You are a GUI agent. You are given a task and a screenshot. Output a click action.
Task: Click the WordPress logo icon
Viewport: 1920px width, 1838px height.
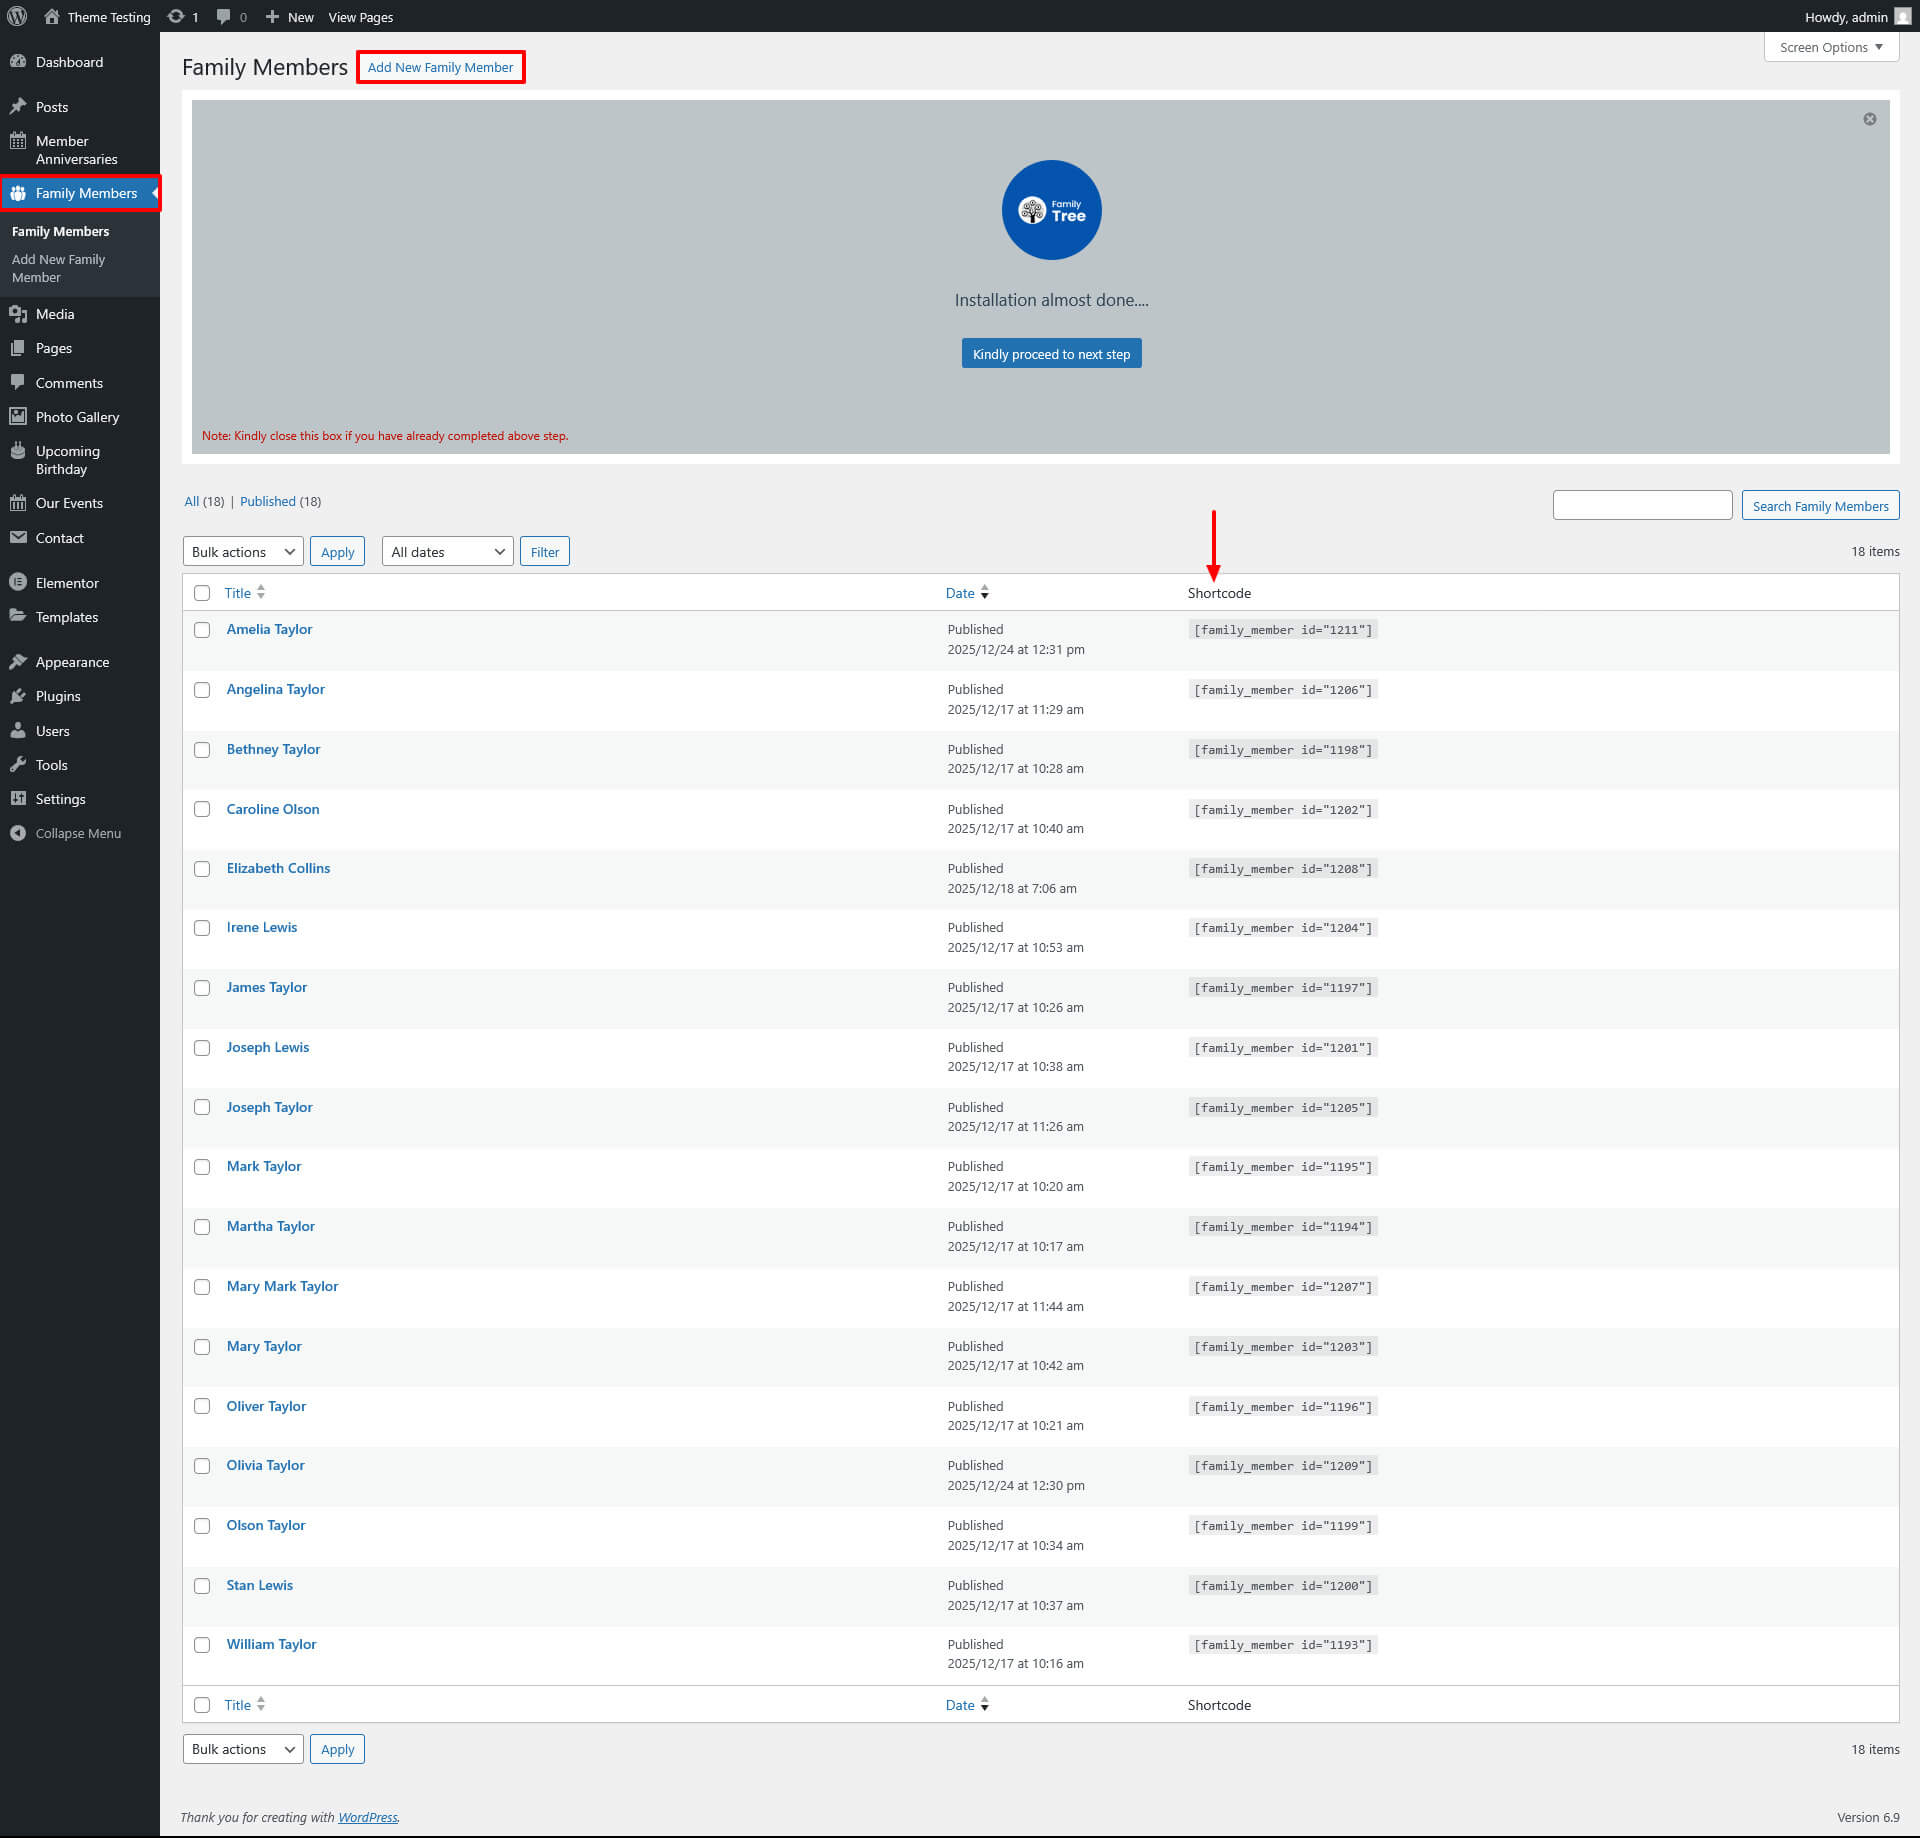(x=17, y=16)
